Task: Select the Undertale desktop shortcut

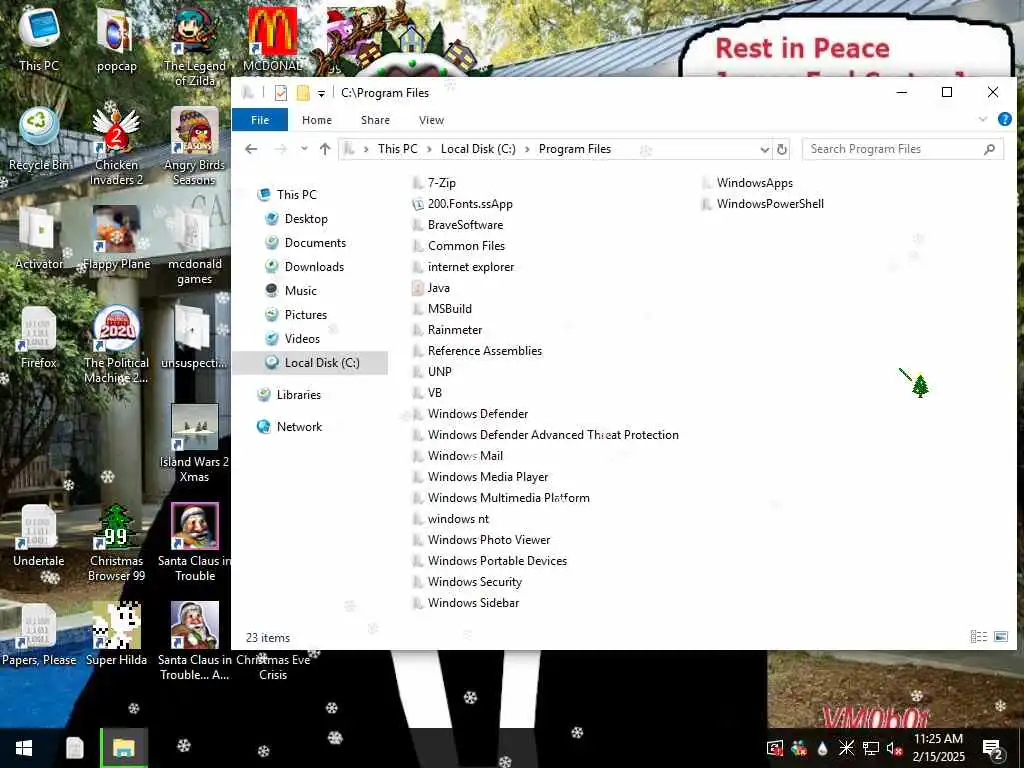Action: 39,536
